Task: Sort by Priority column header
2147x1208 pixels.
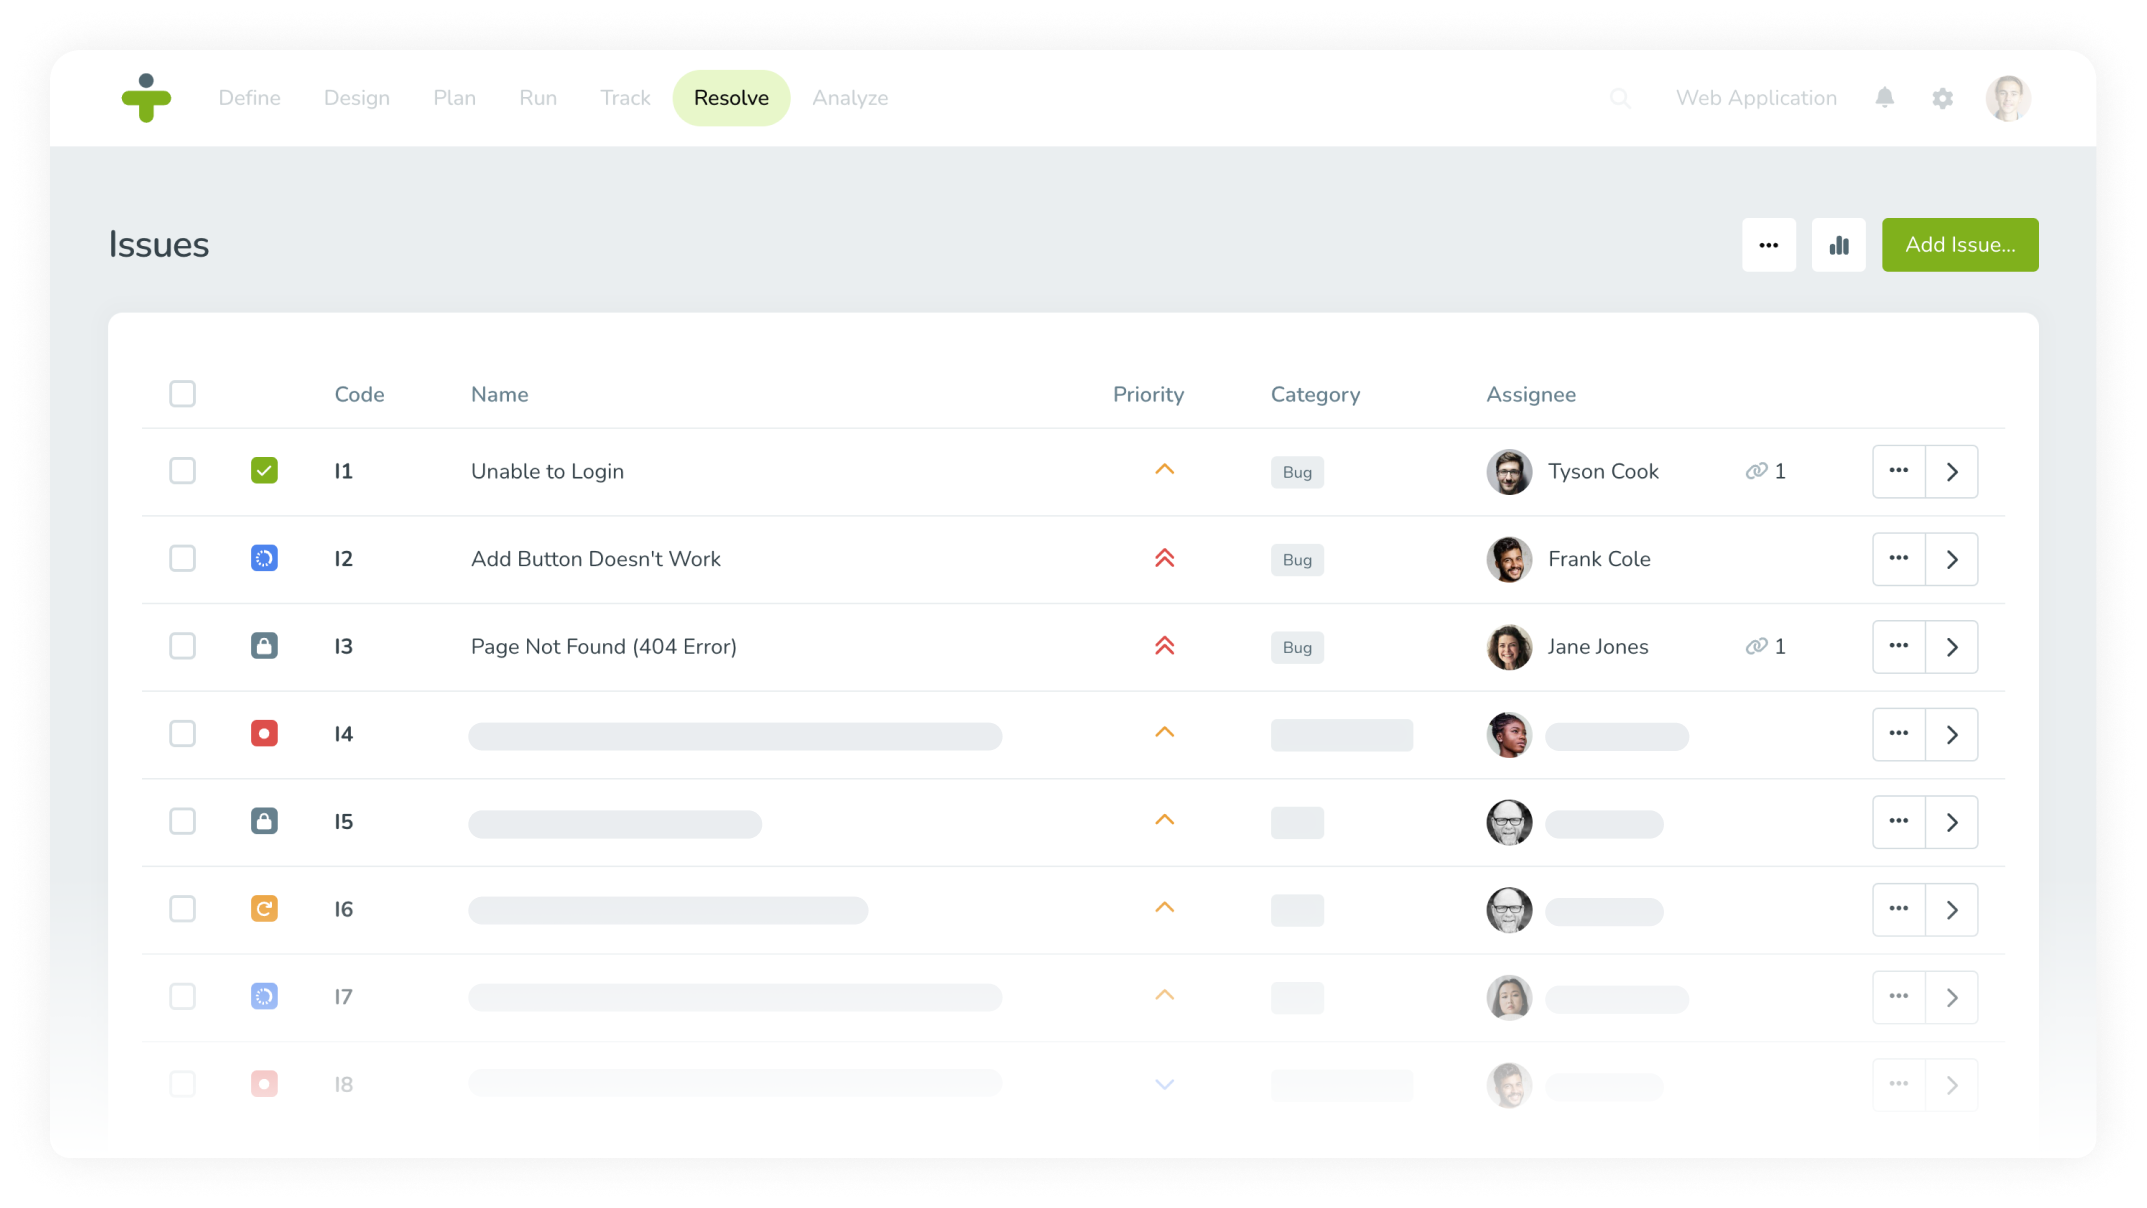Action: tap(1148, 394)
